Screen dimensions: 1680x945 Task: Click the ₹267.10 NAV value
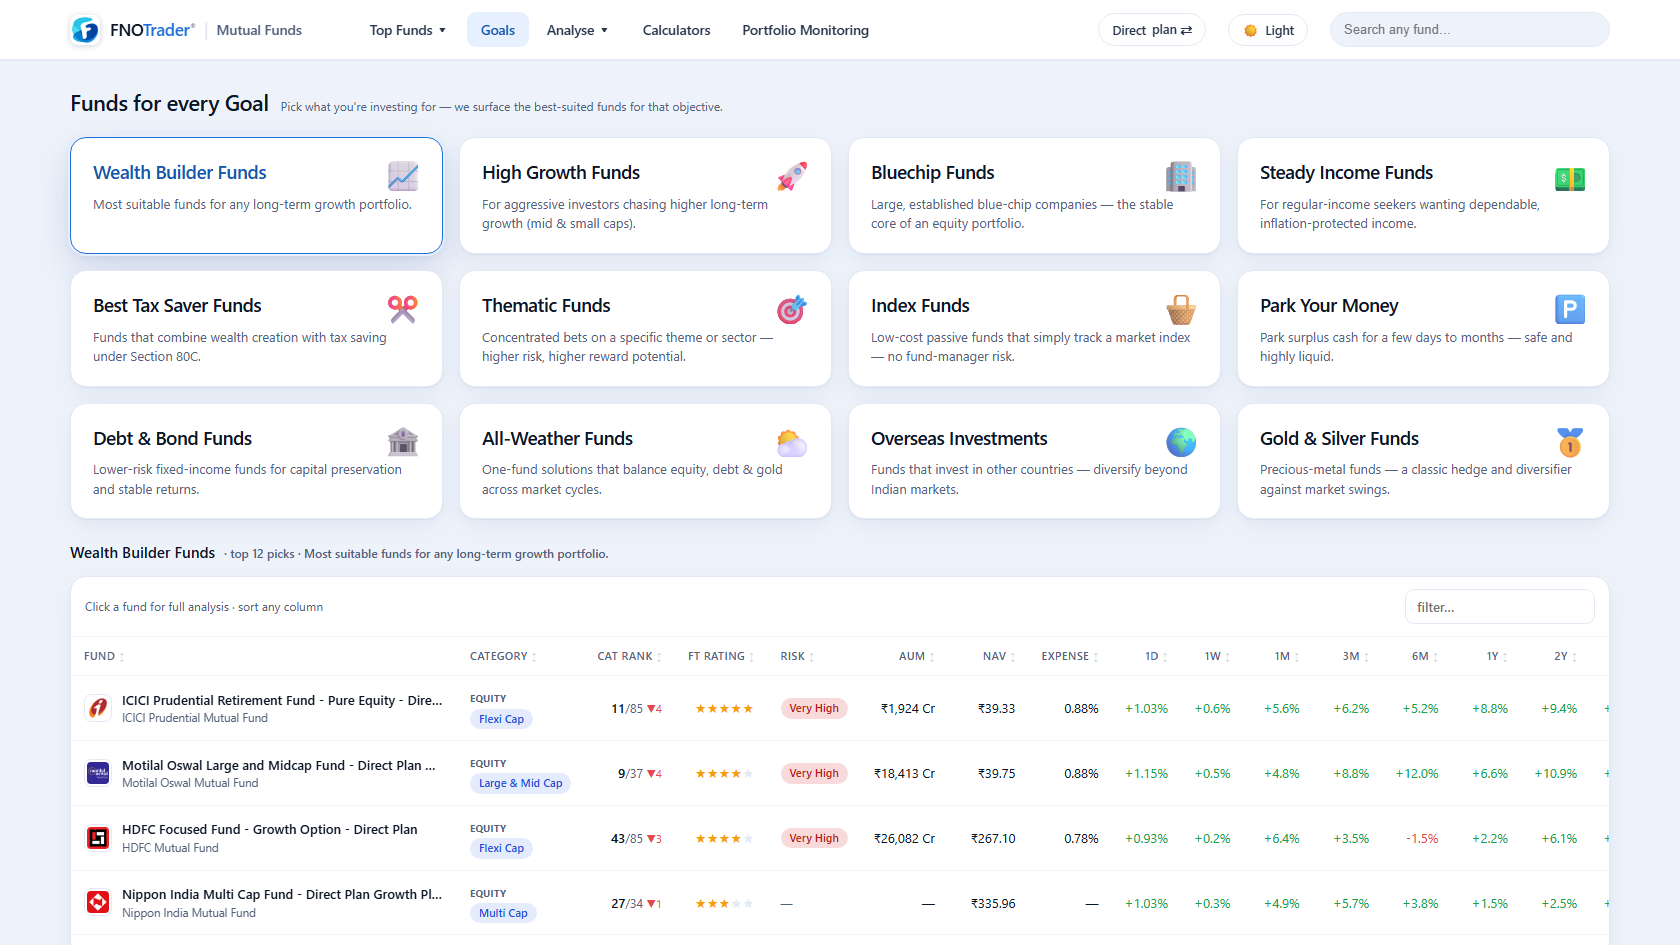tap(993, 839)
